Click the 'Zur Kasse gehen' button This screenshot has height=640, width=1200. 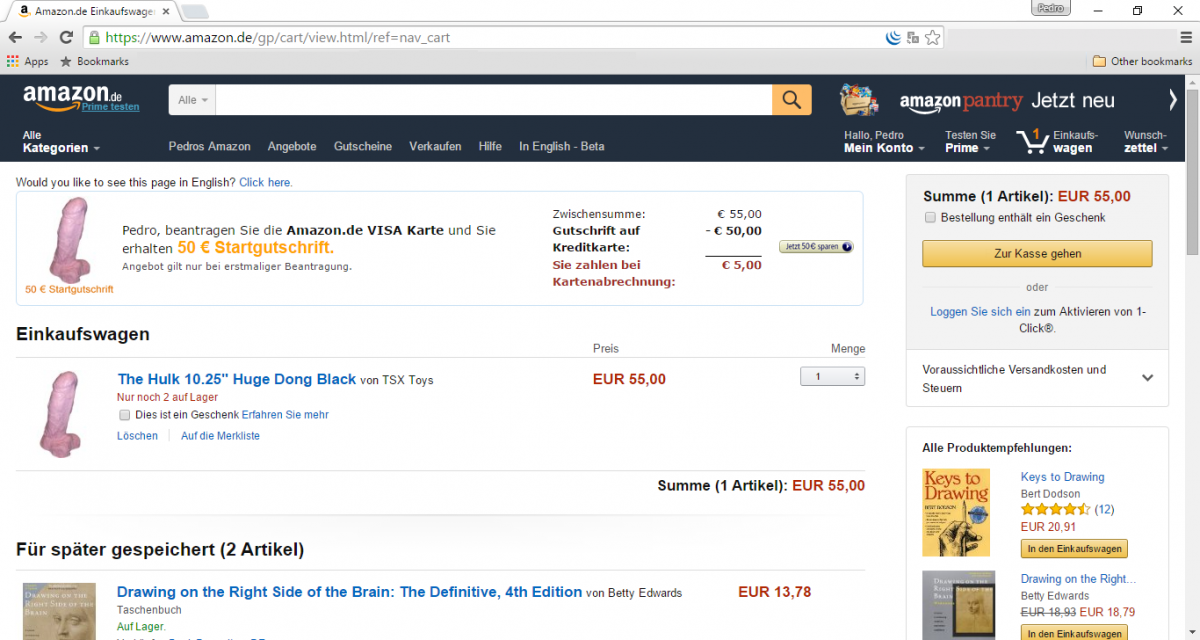(1037, 253)
